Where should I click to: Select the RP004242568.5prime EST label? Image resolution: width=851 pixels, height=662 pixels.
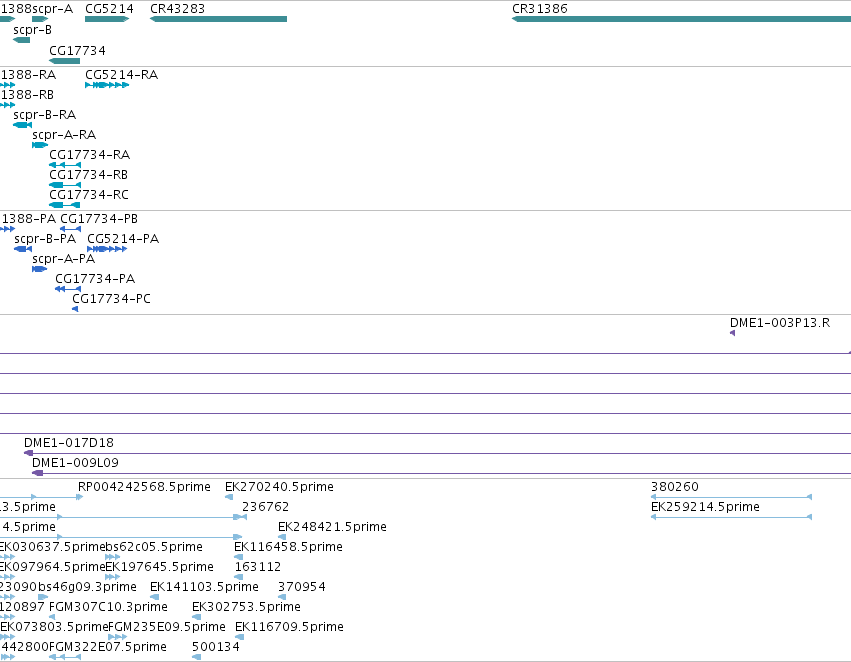click(144, 487)
